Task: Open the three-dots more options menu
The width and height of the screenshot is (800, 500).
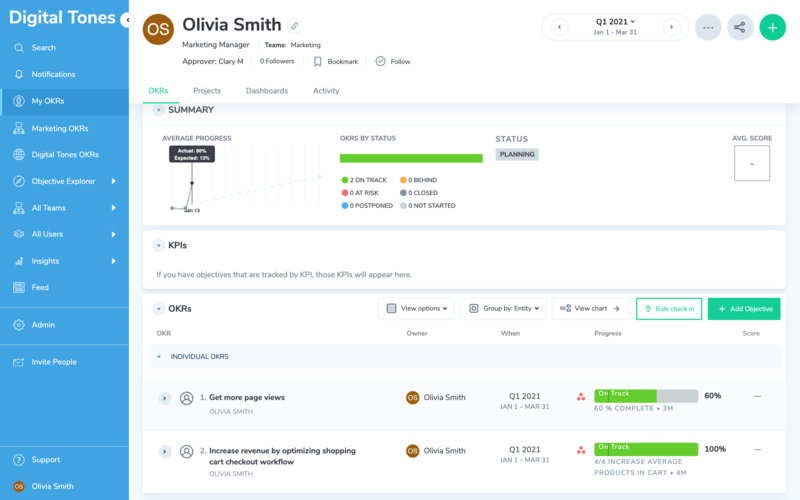Action: pos(708,27)
